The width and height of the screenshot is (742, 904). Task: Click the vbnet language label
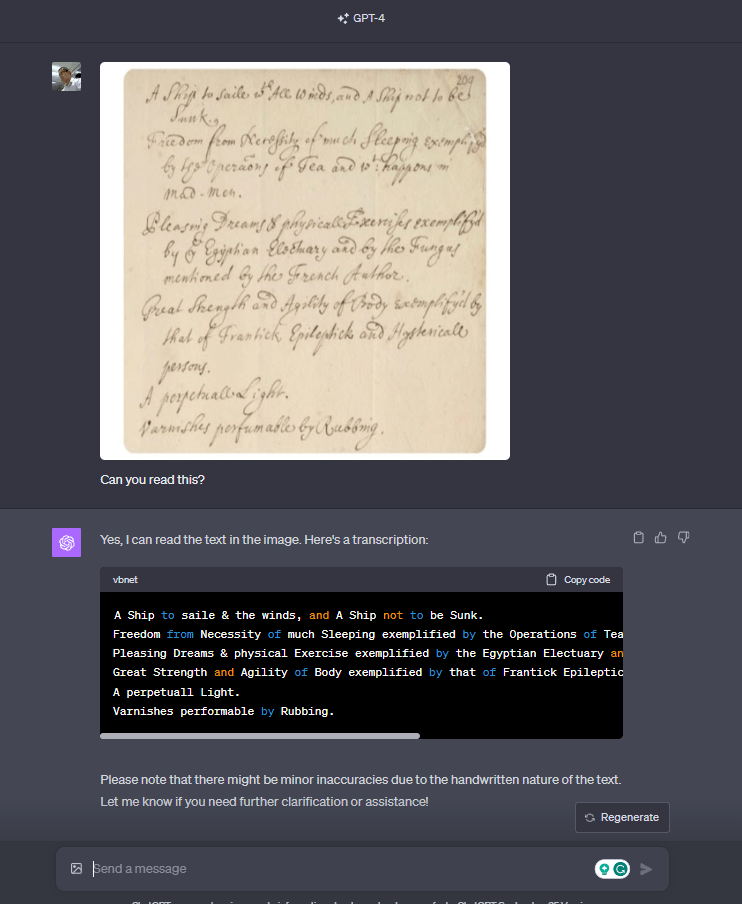coord(125,579)
